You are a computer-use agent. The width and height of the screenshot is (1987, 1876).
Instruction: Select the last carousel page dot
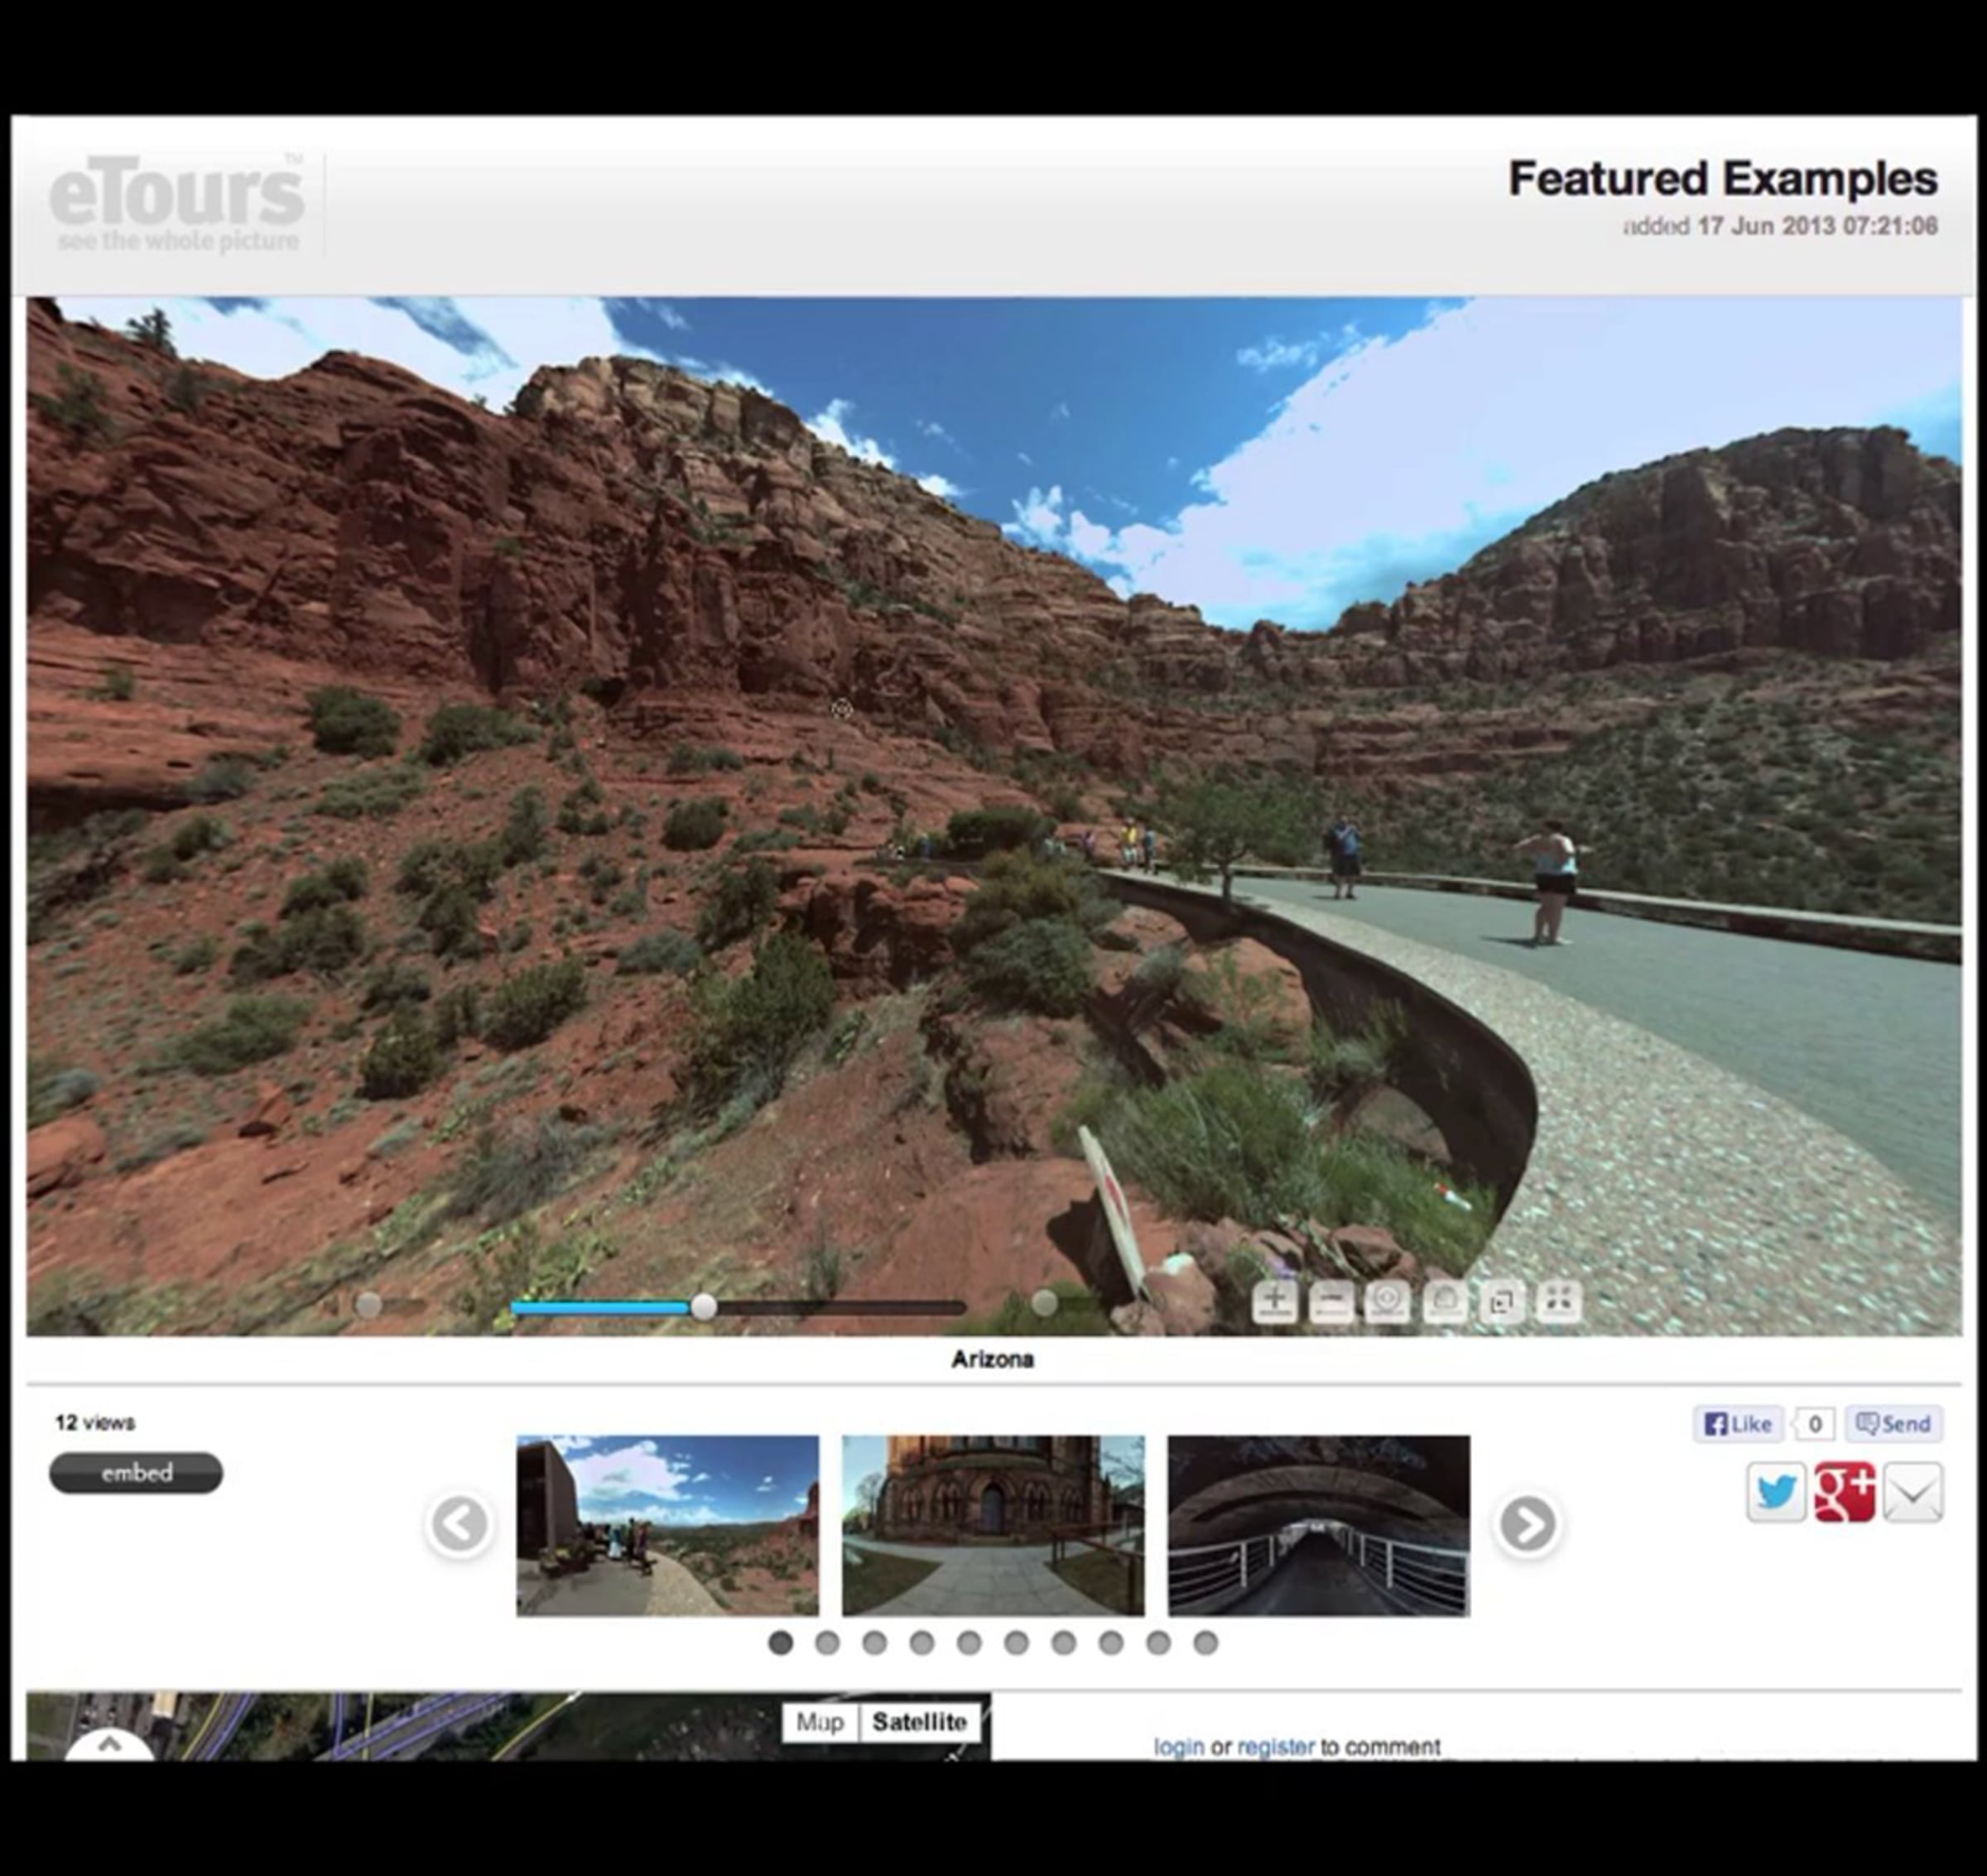coord(1206,1643)
